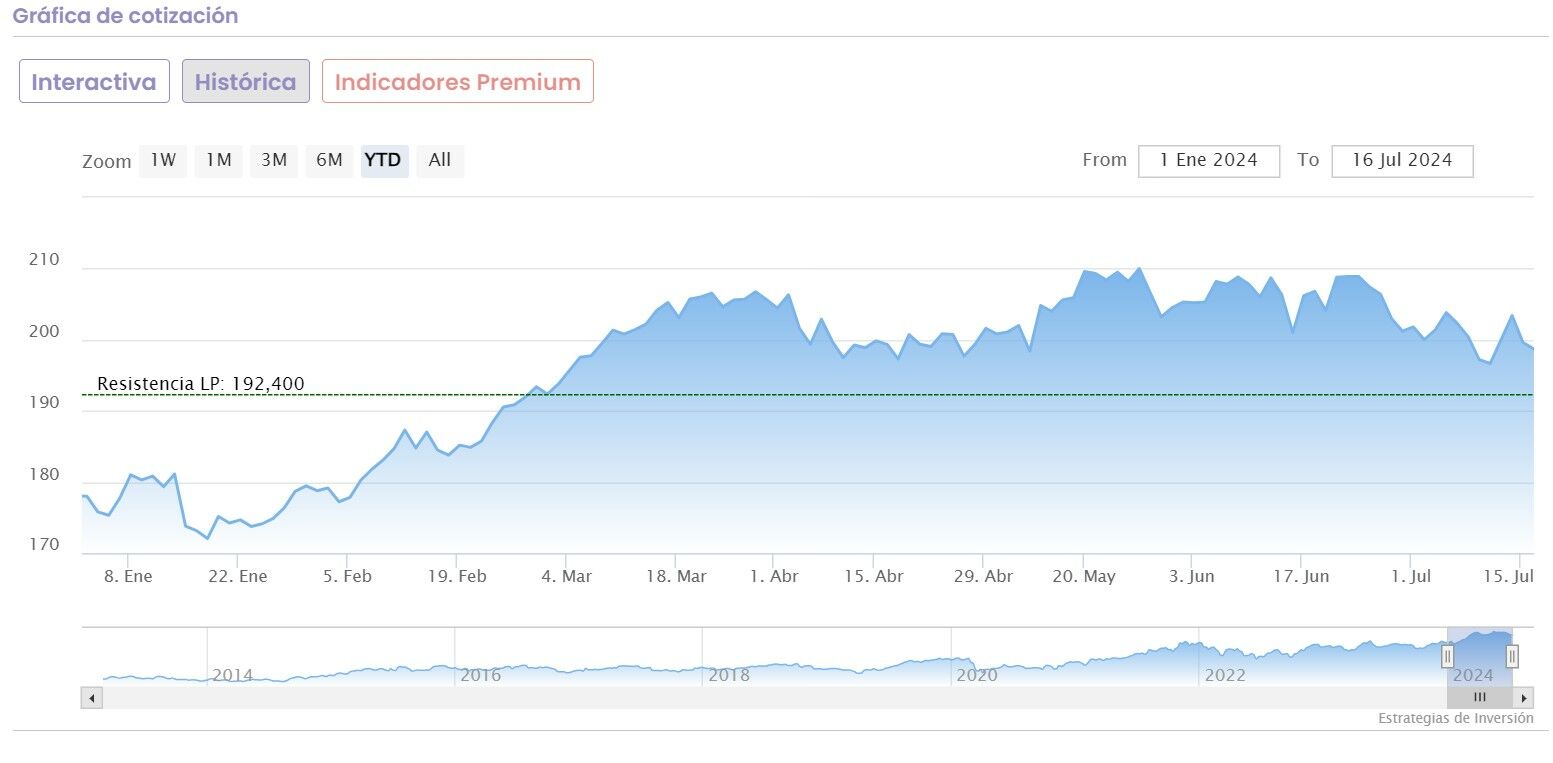Click the From date field
The width and height of the screenshot is (1553, 763).
pos(1208,160)
